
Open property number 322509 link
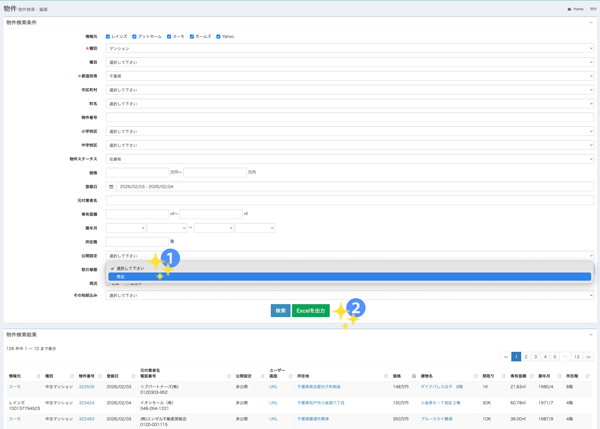click(86, 387)
